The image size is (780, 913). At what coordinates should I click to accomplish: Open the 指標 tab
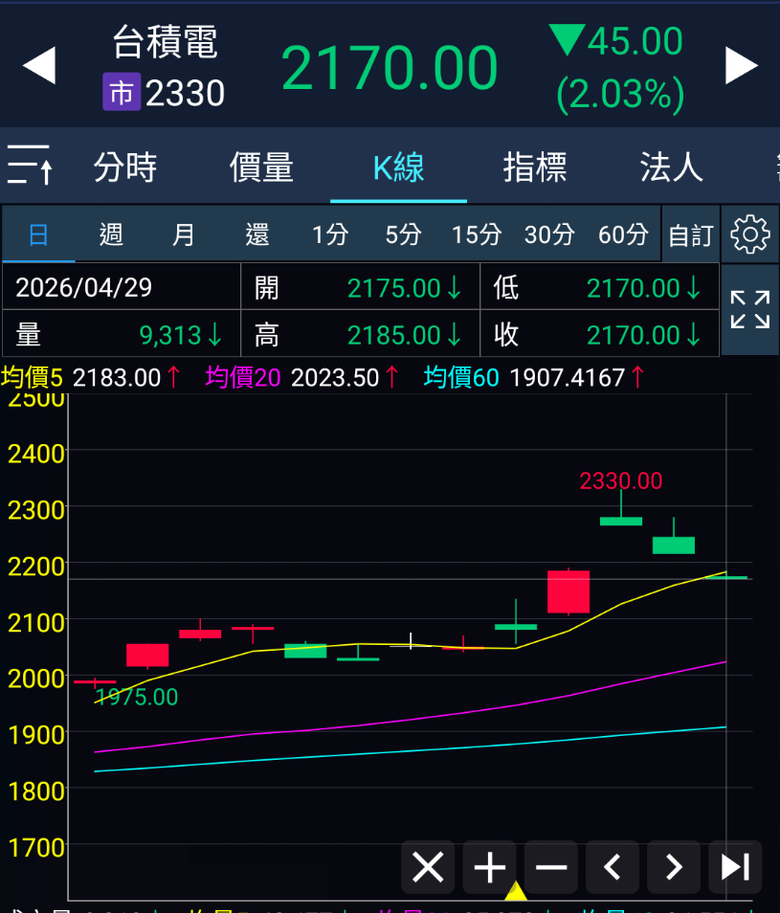coord(535,167)
